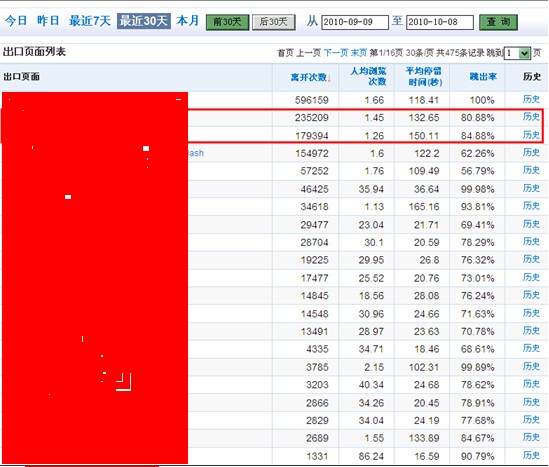Click the green 查询 button
This screenshot has width=549, height=467.
pos(498,22)
